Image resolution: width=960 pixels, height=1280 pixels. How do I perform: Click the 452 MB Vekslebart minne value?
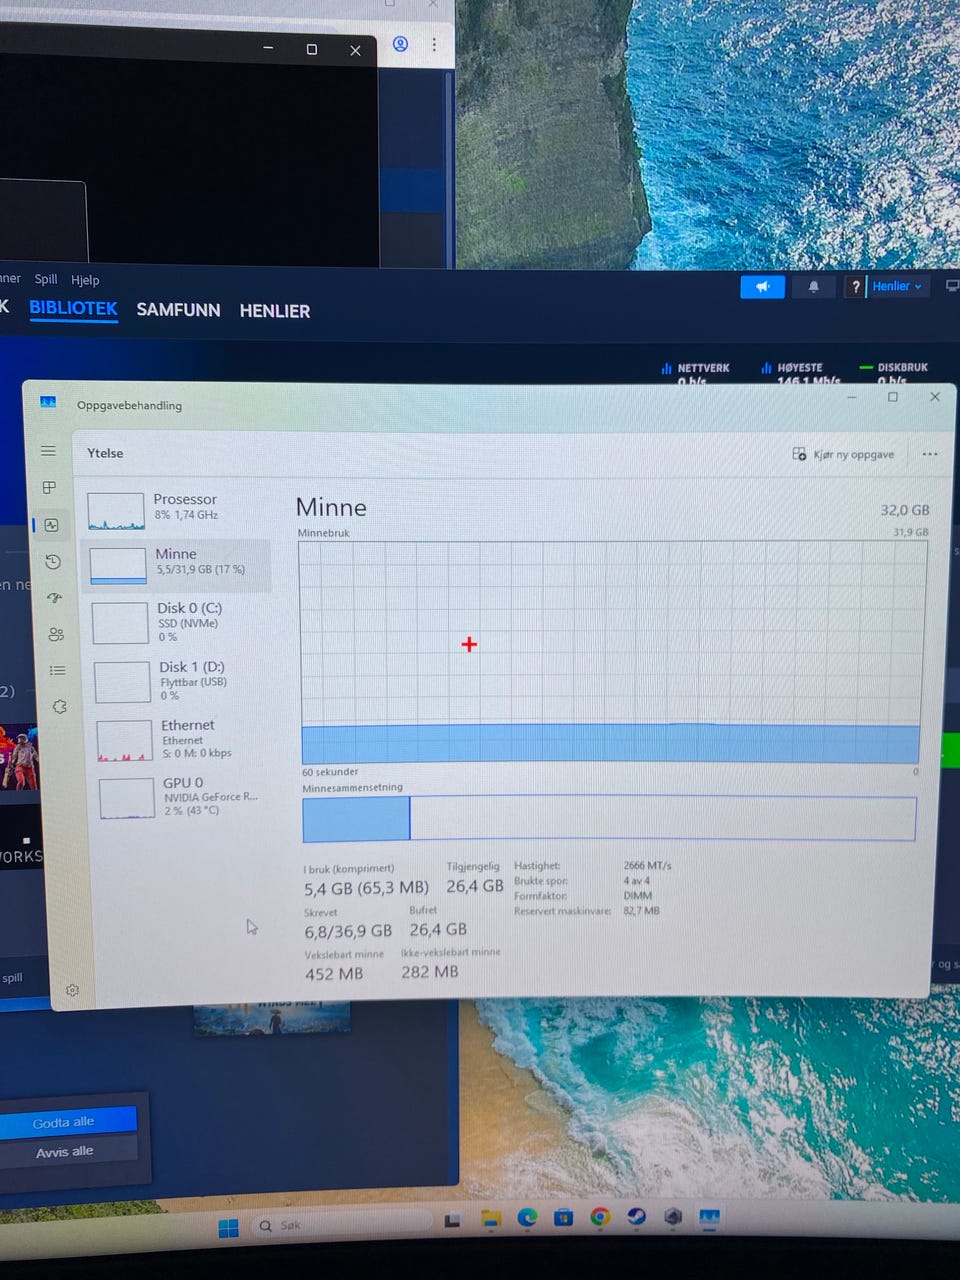click(x=334, y=974)
